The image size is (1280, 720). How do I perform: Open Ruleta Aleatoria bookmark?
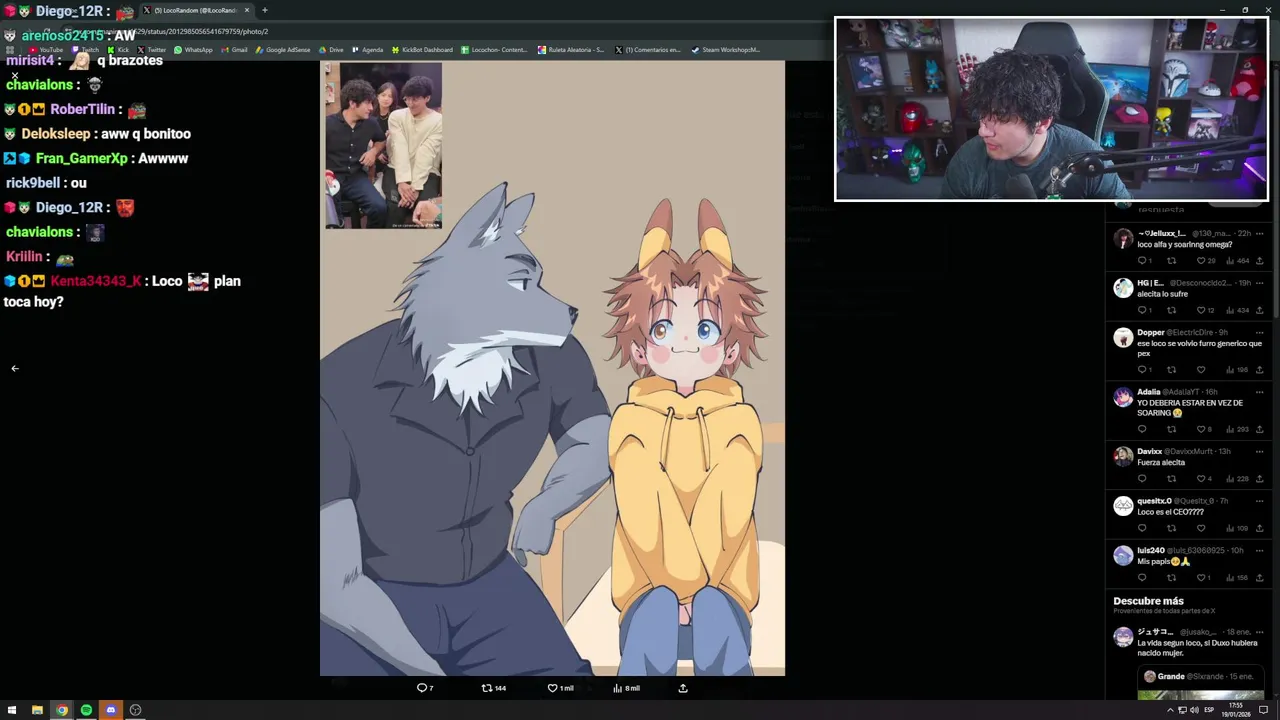[571, 50]
